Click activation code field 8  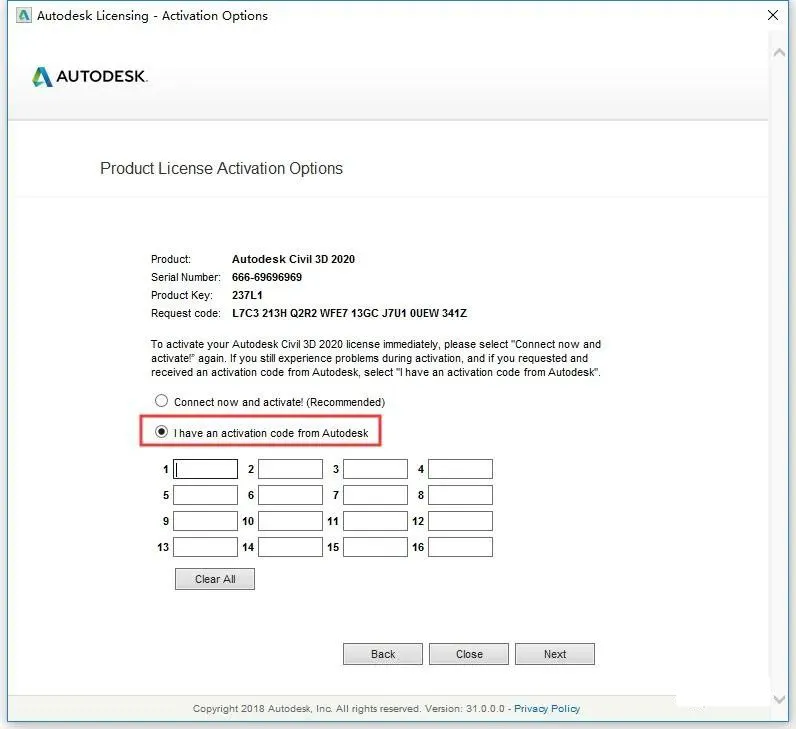[460, 495]
